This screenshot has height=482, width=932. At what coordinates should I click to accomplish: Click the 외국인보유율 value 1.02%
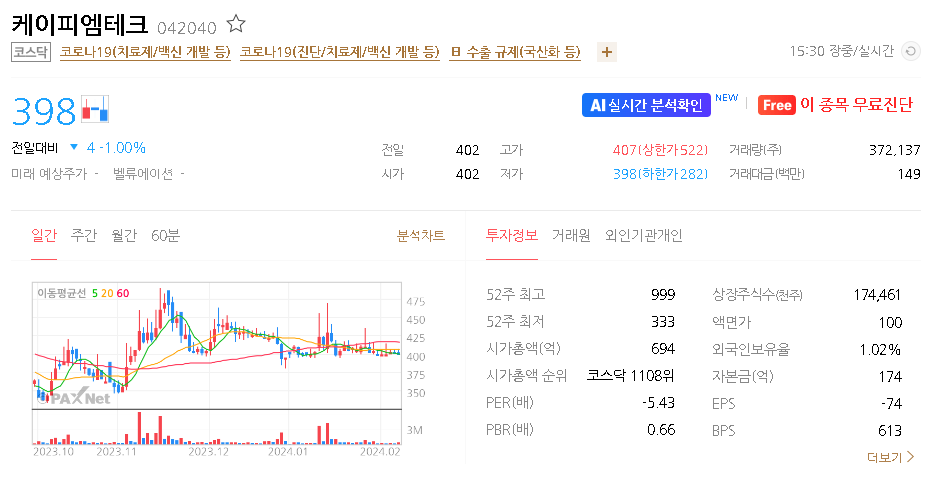click(x=880, y=349)
